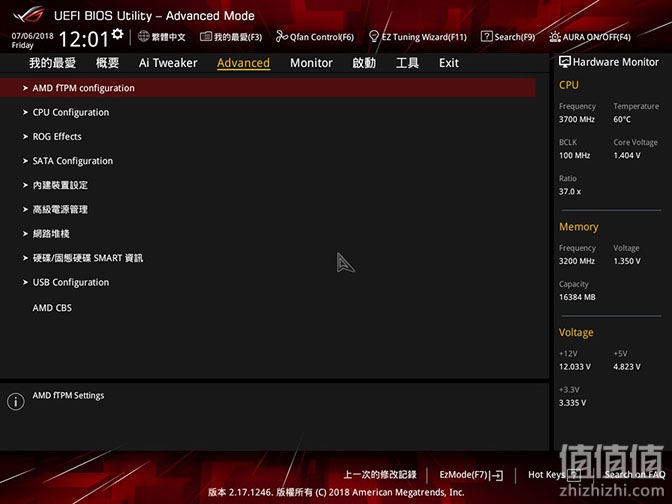Open the Exit tab

[x=449, y=63]
